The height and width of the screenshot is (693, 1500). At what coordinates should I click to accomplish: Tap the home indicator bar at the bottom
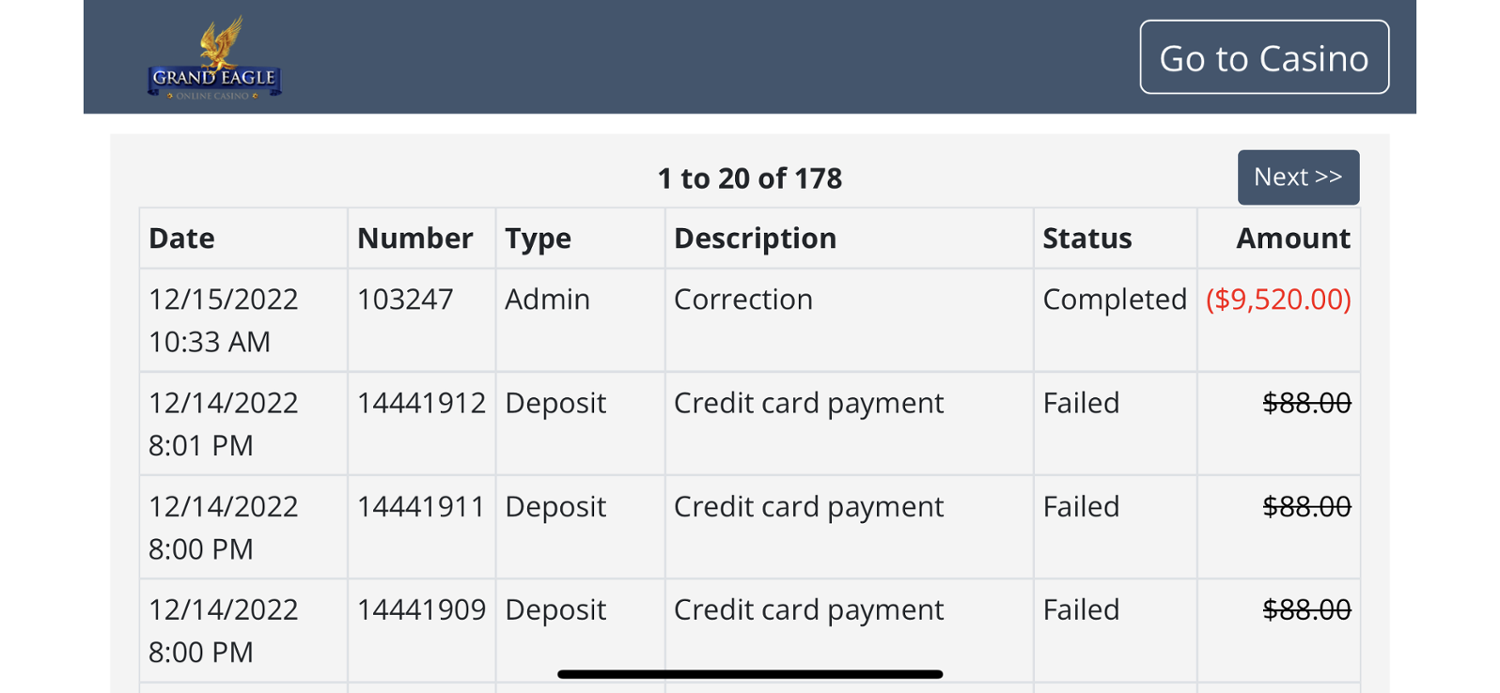749,674
